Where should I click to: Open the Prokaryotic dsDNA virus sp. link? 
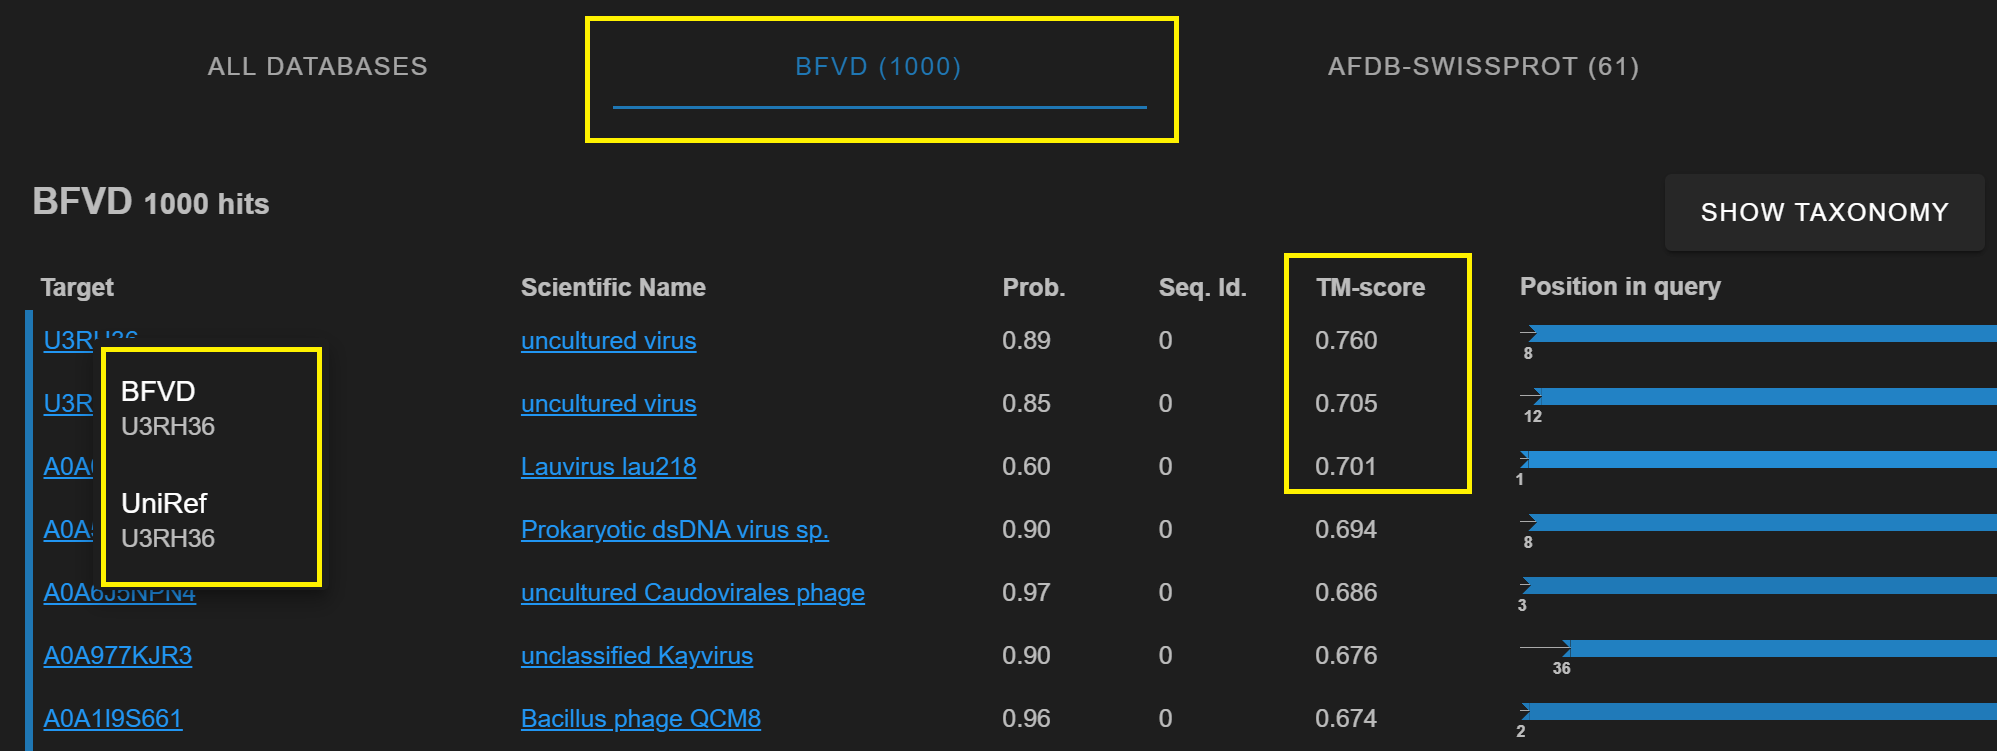point(674,530)
